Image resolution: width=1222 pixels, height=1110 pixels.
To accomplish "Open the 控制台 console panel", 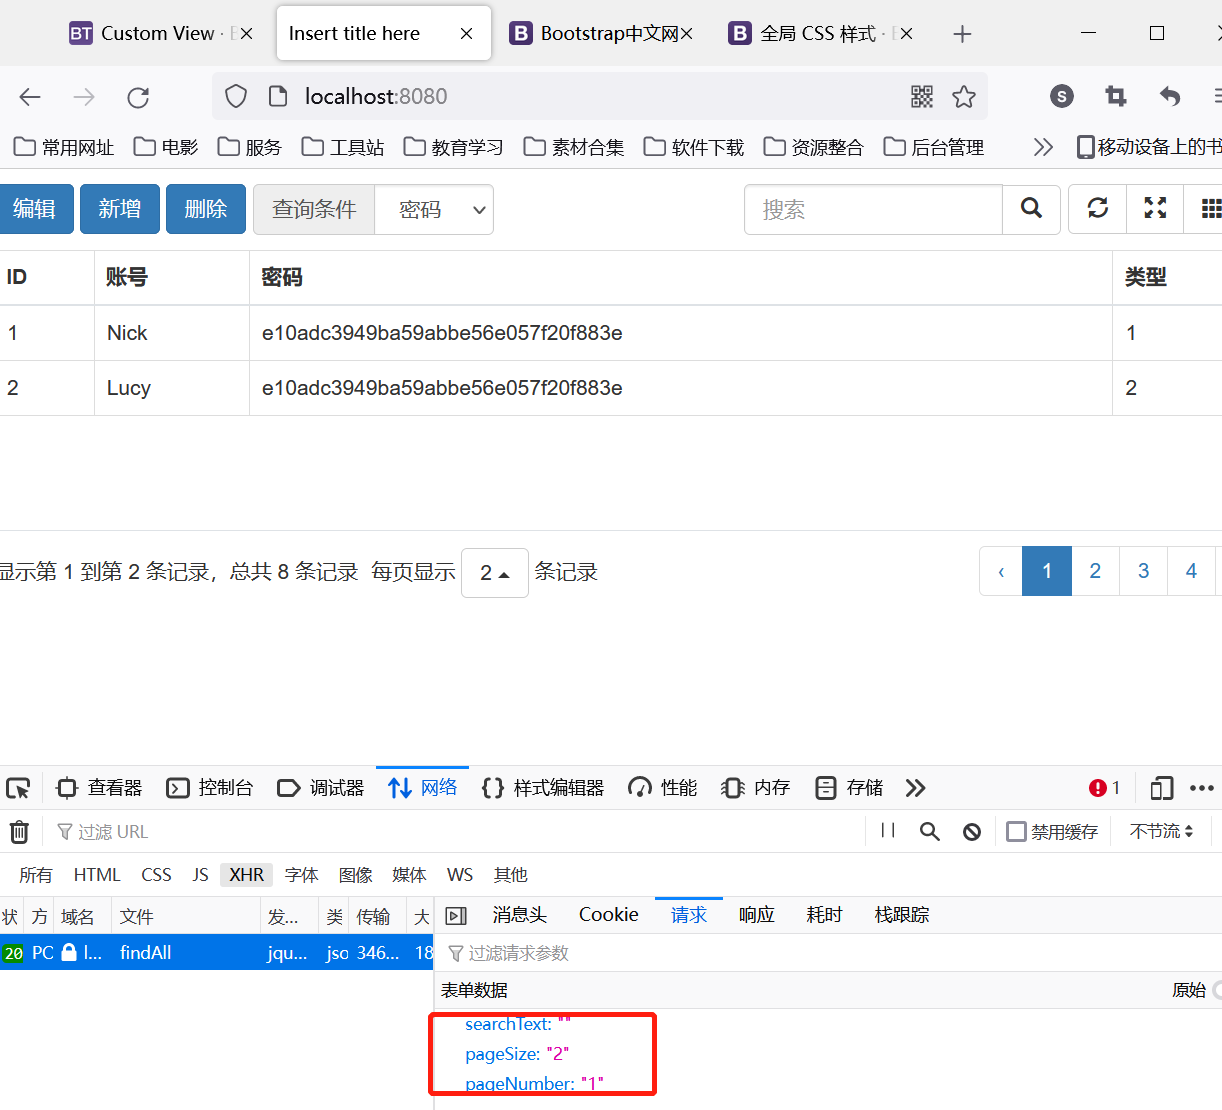I will 210,788.
